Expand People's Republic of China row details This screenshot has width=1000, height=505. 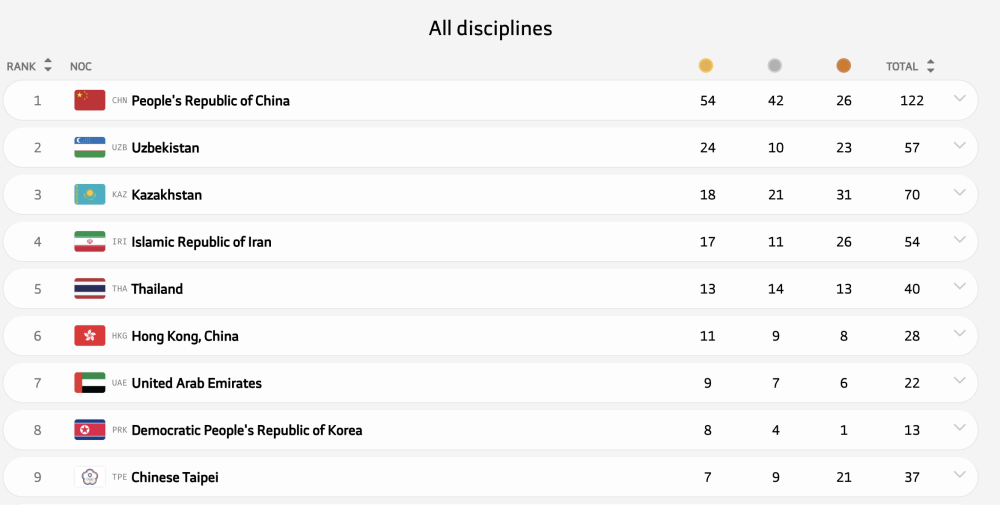click(960, 98)
